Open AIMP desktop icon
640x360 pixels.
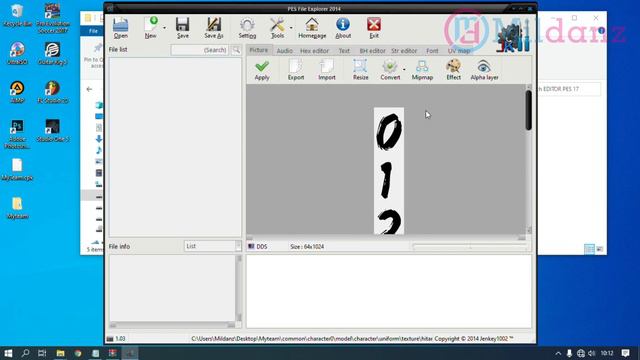point(17,92)
